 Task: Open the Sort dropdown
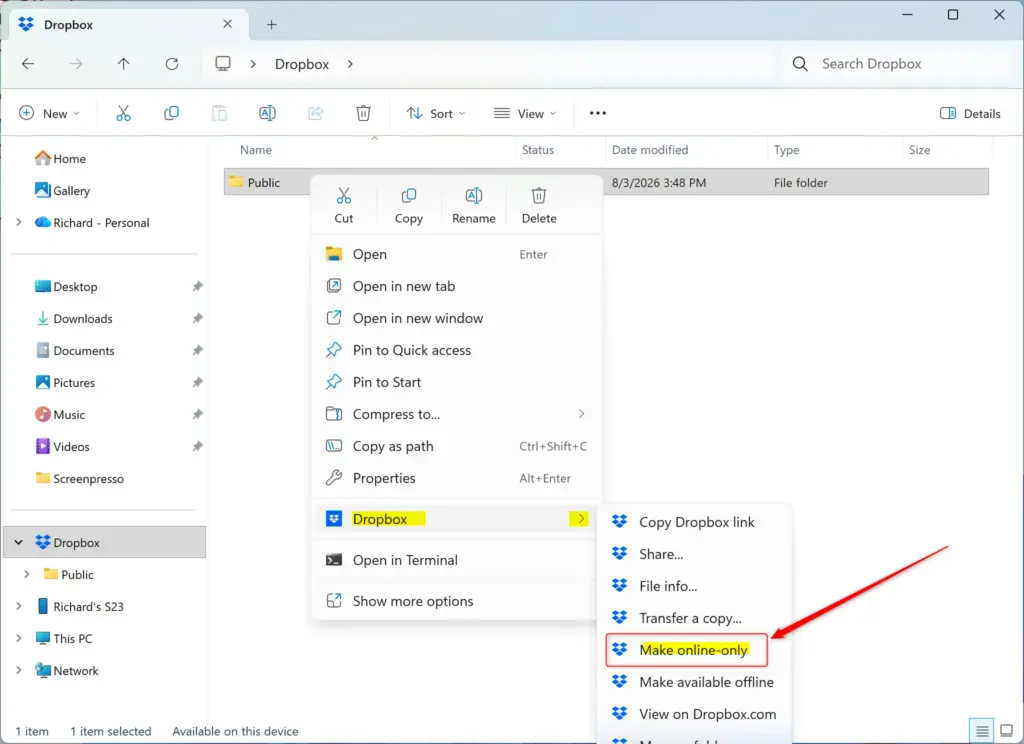[x=436, y=113]
